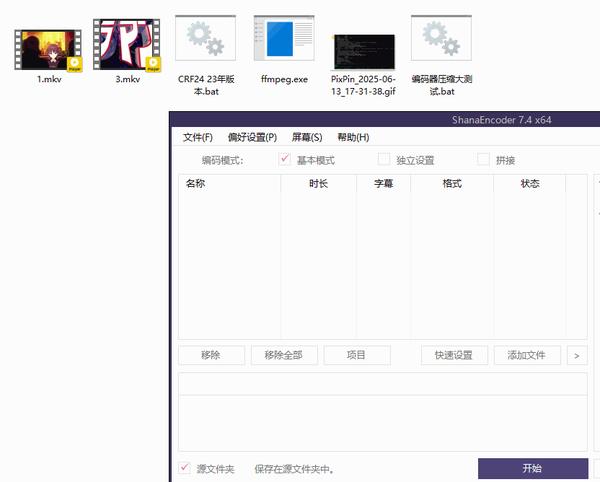This screenshot has height=482, width=600.
Task: Enable the 拼接 checkbox
Action: pos(483,159)
